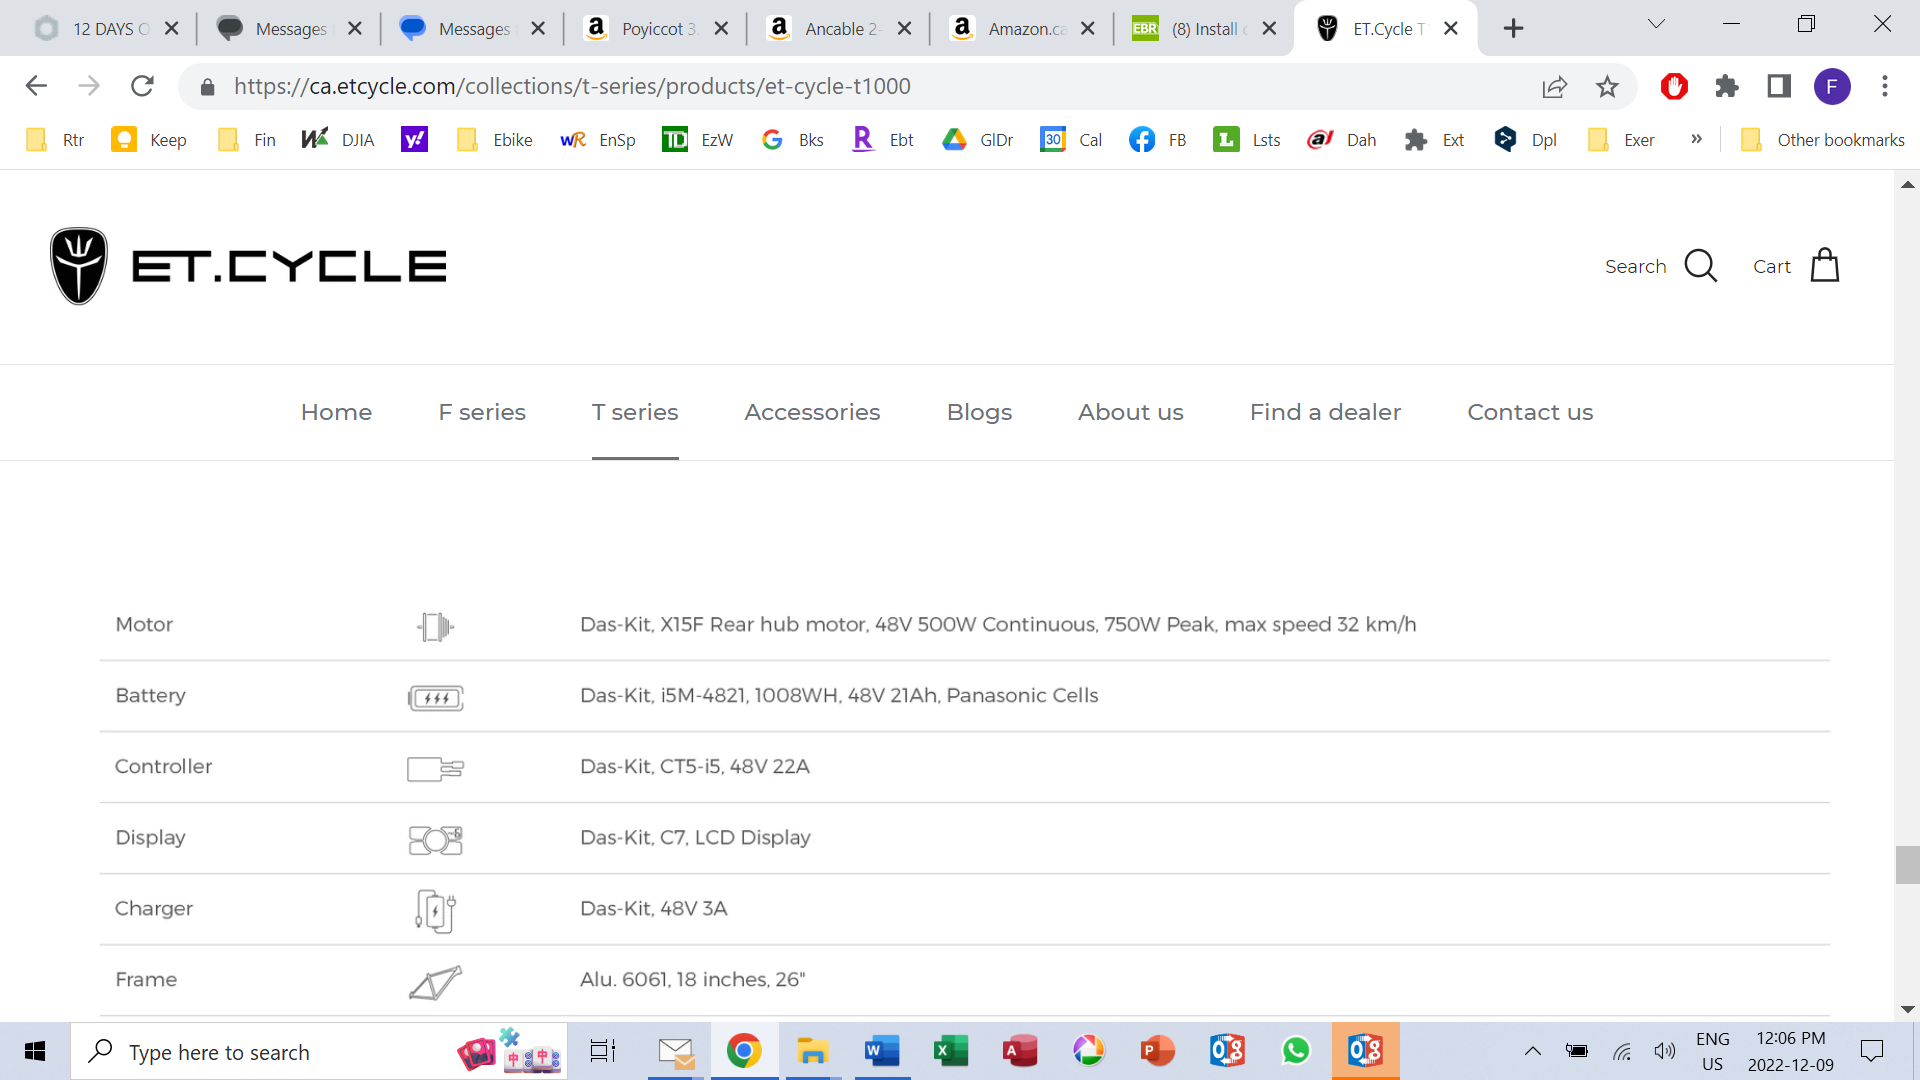Click the share page icon
This screenshot has height=1080, width=1920.
click(1554, 87)
